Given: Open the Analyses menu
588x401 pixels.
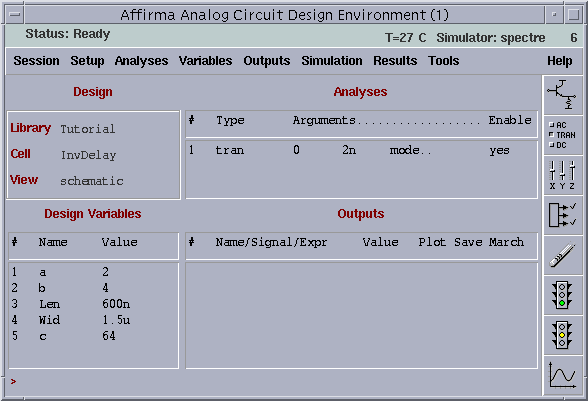Looking at the screenshot, I should click(141, 61).
